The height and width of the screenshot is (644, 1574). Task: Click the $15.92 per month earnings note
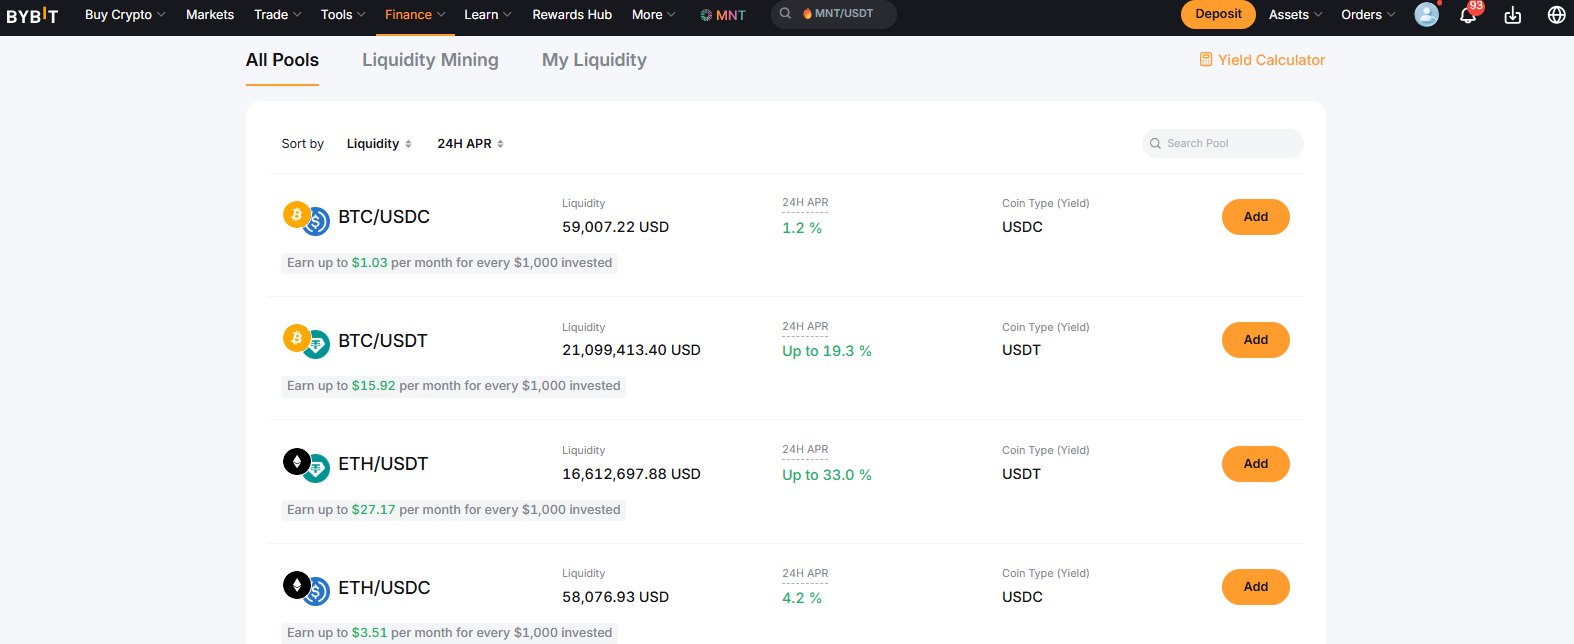(453, 386)
